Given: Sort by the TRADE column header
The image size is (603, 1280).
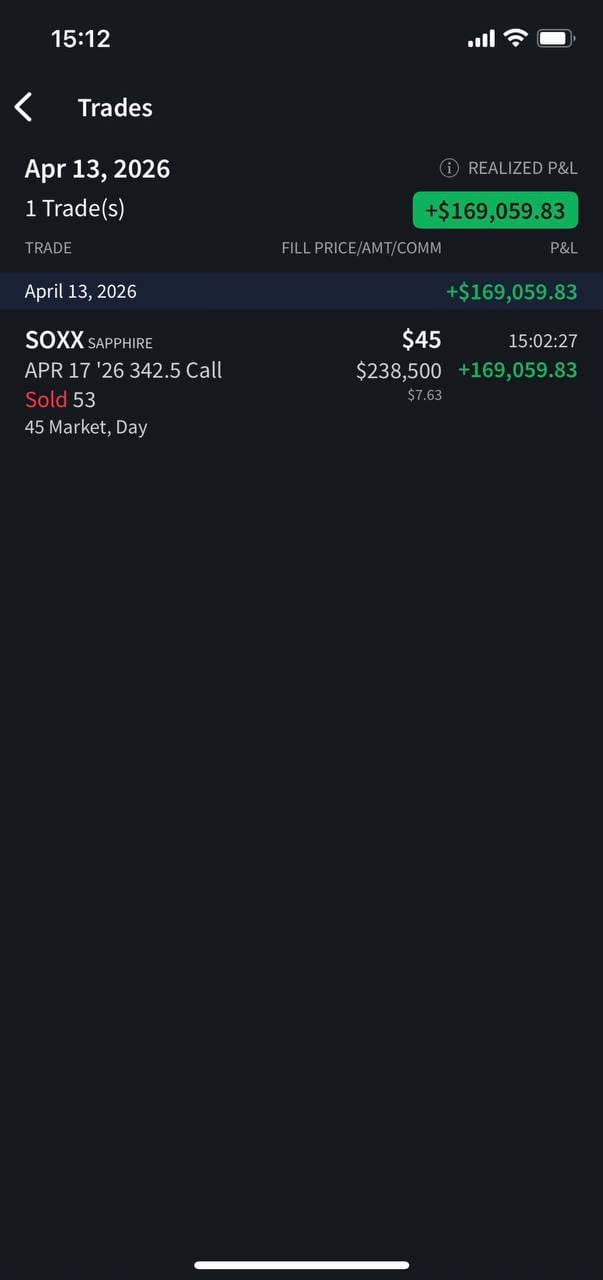Looking at the screenshot, I should point(48,248).
